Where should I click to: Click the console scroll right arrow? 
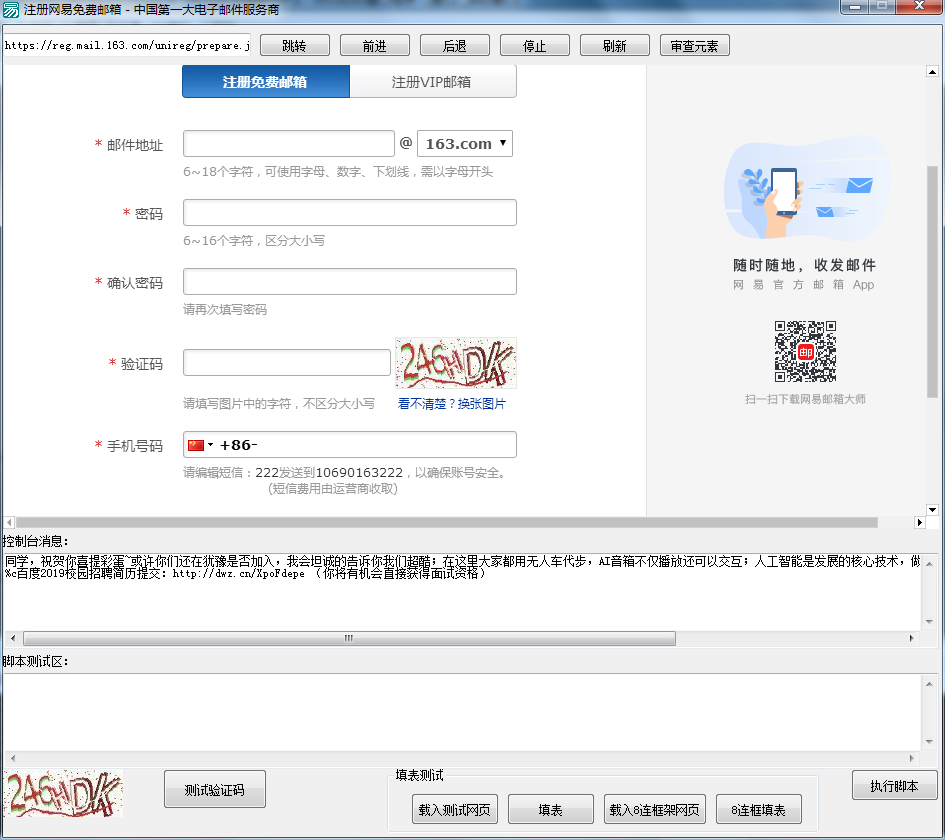pos(911,638)
